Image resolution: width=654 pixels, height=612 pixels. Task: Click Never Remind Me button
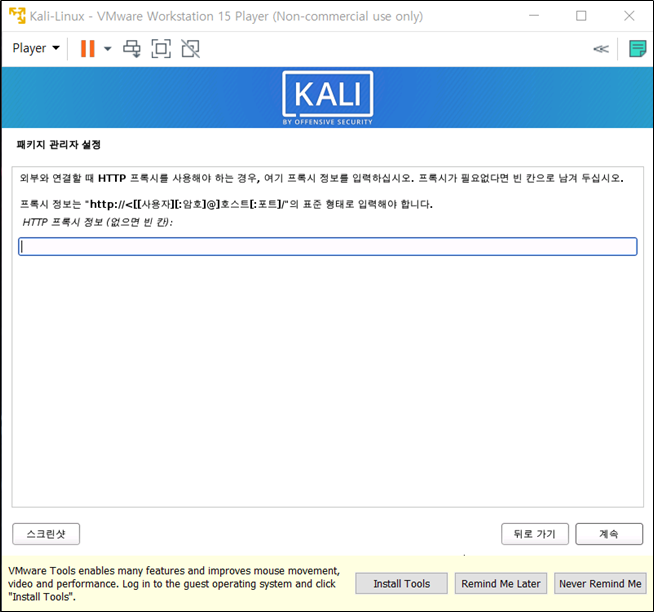[x=600, y=584]
